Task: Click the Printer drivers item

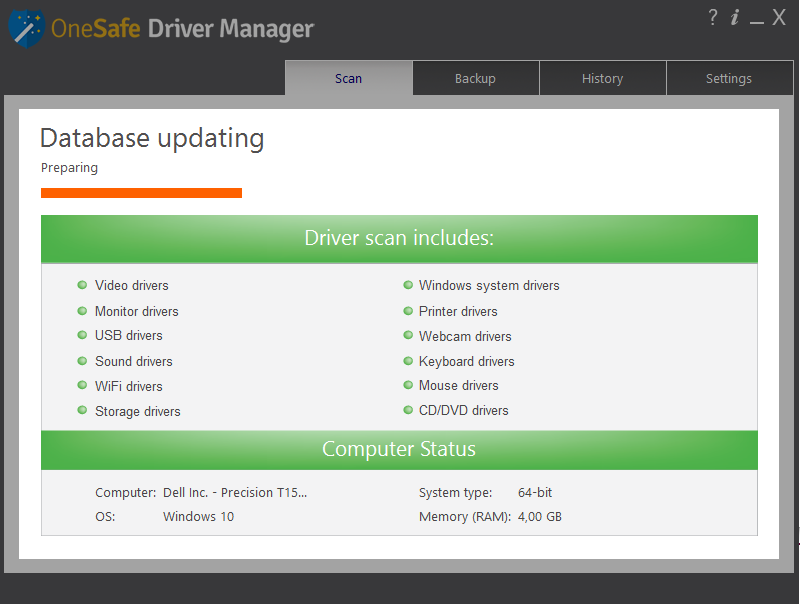Action: tap(458, 311)
